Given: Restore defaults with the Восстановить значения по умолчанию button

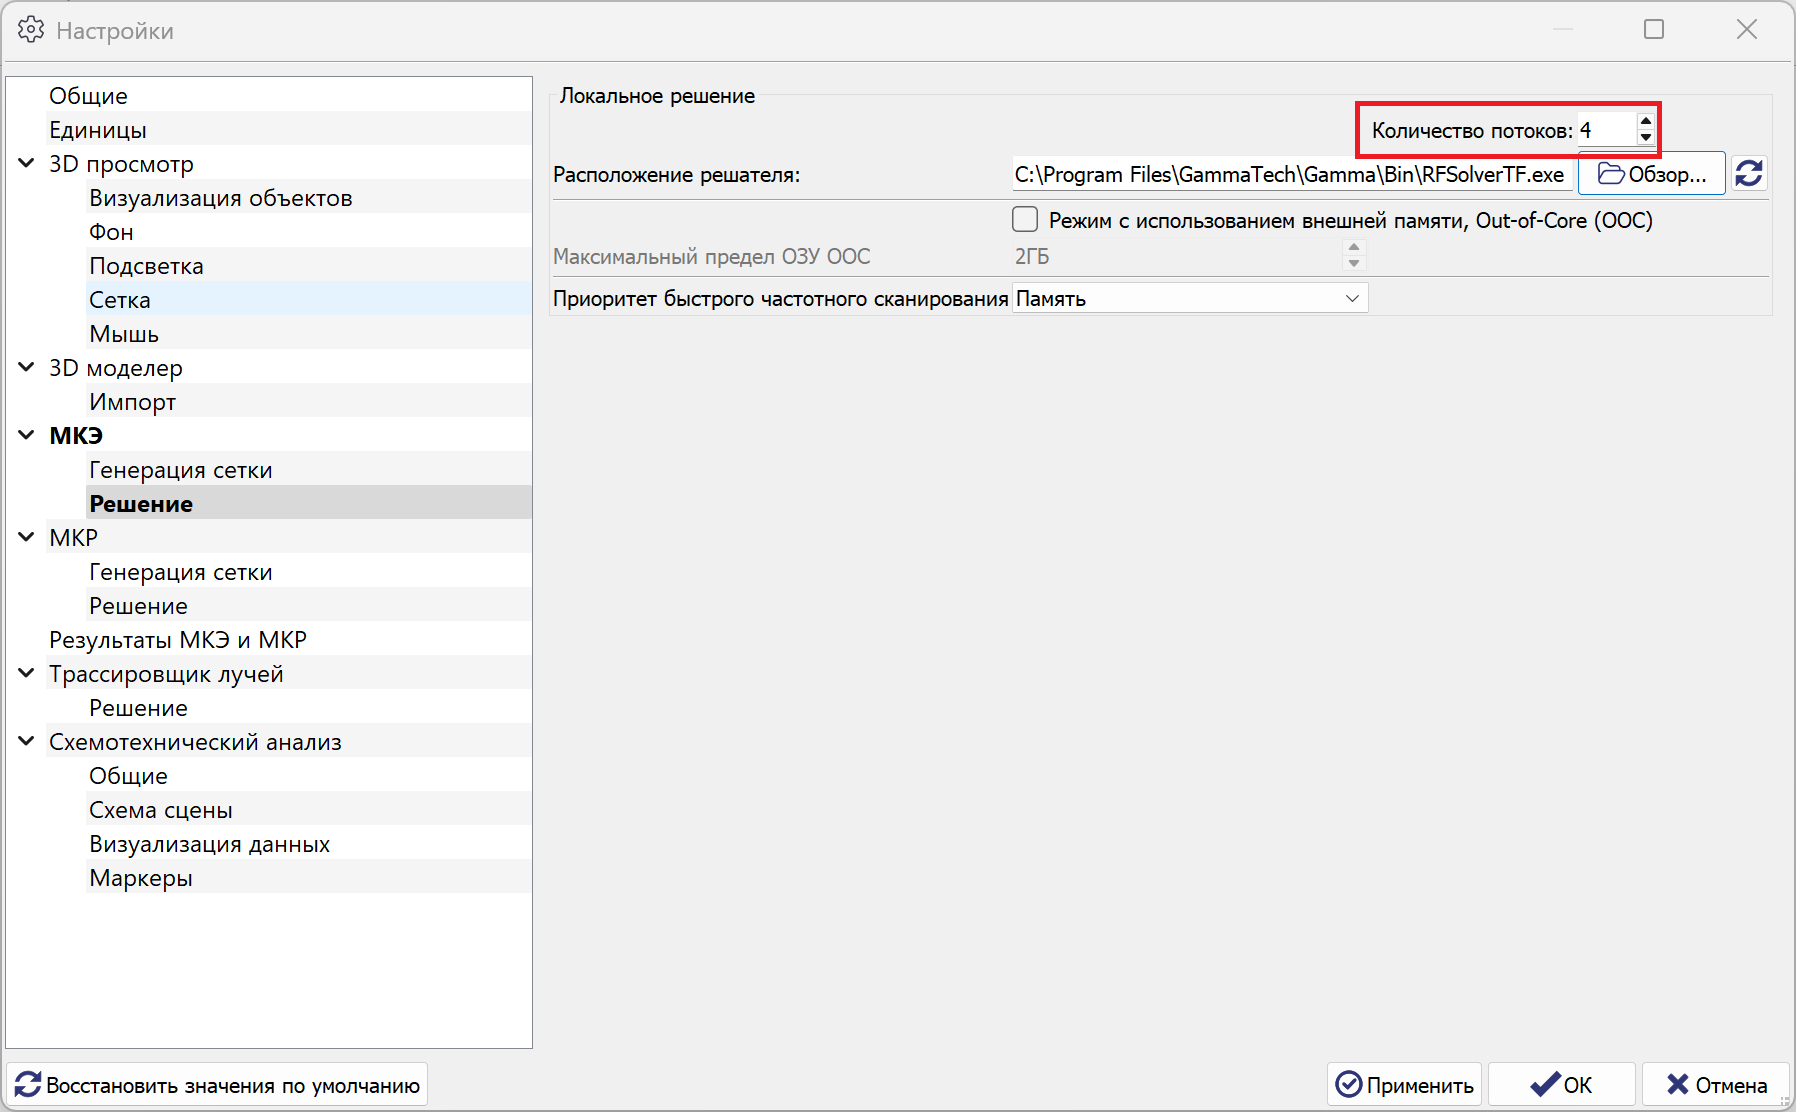Looking at the screenshot, I should click(x=218, y=1085).
